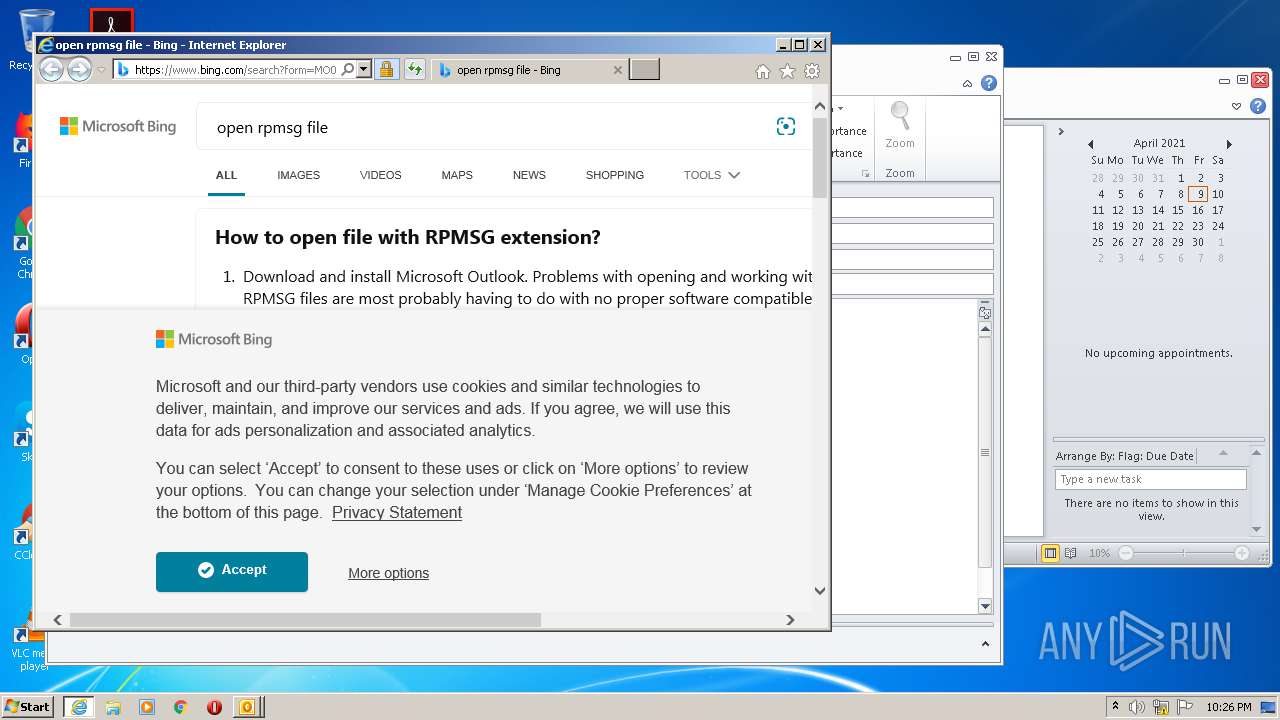Collapse the ribbon in Outlook message window
This screenshot has height=720, width=1280.
click(x=968, y=83)
